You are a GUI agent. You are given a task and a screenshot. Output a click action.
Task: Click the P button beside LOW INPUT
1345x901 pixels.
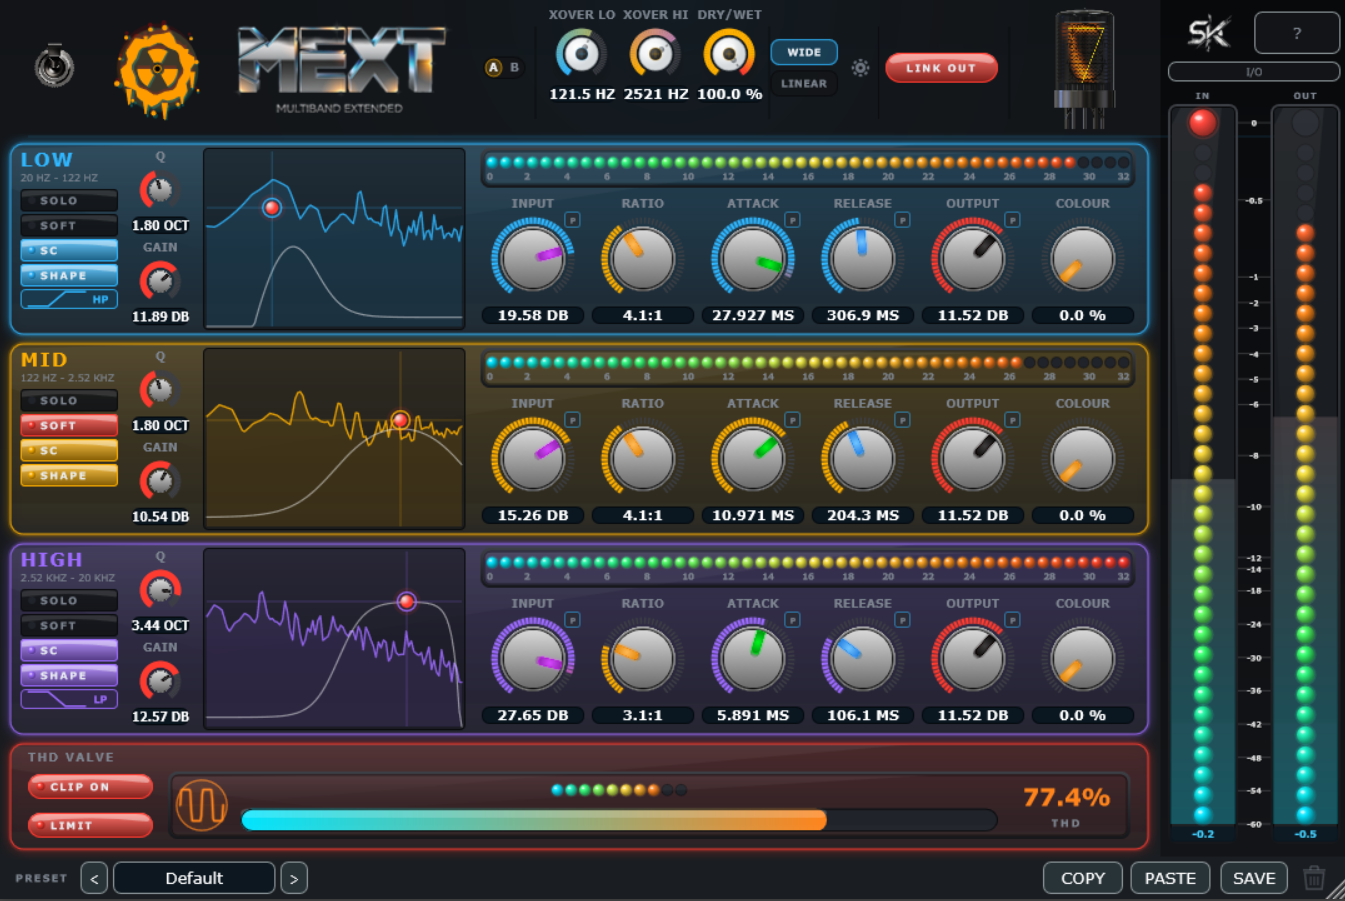tap(572, 220)
